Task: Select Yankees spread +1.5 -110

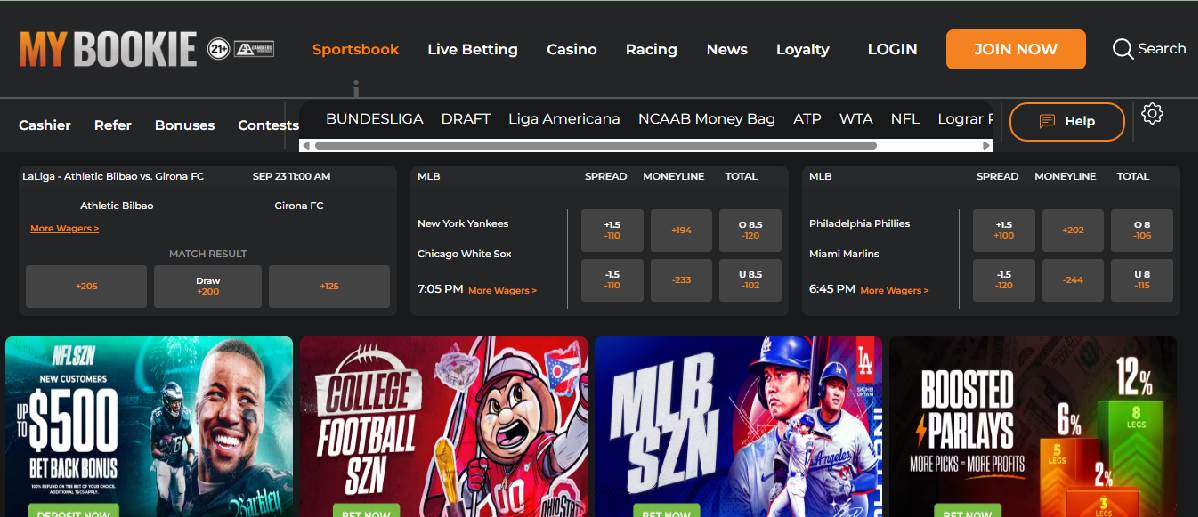Action: click(x=612, y=231)
